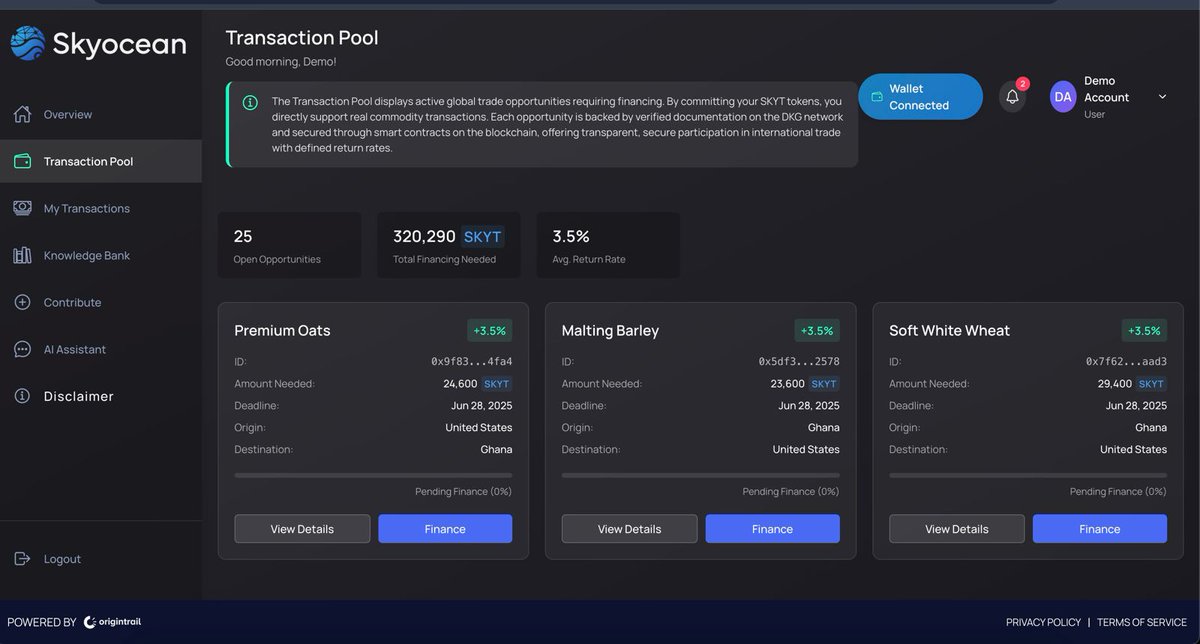This screenshot has height=644, width=1200.
Task: Open the Terms of Service link
Action: (x=1141, y=622)
